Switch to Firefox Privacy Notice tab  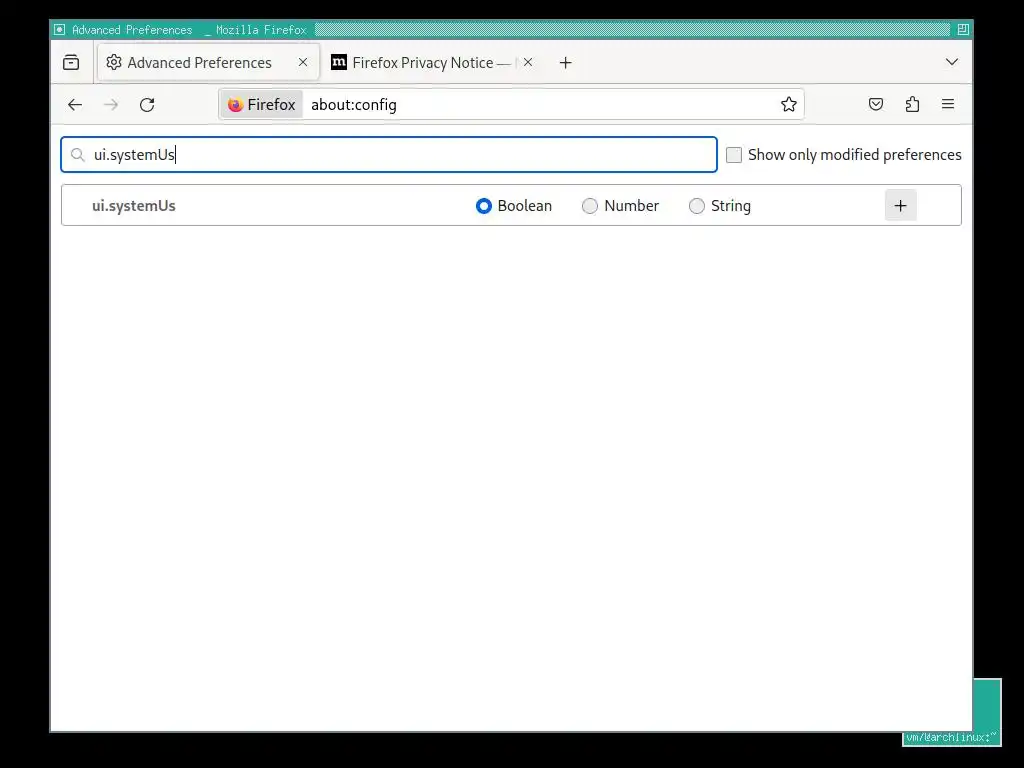click(432, 62)
